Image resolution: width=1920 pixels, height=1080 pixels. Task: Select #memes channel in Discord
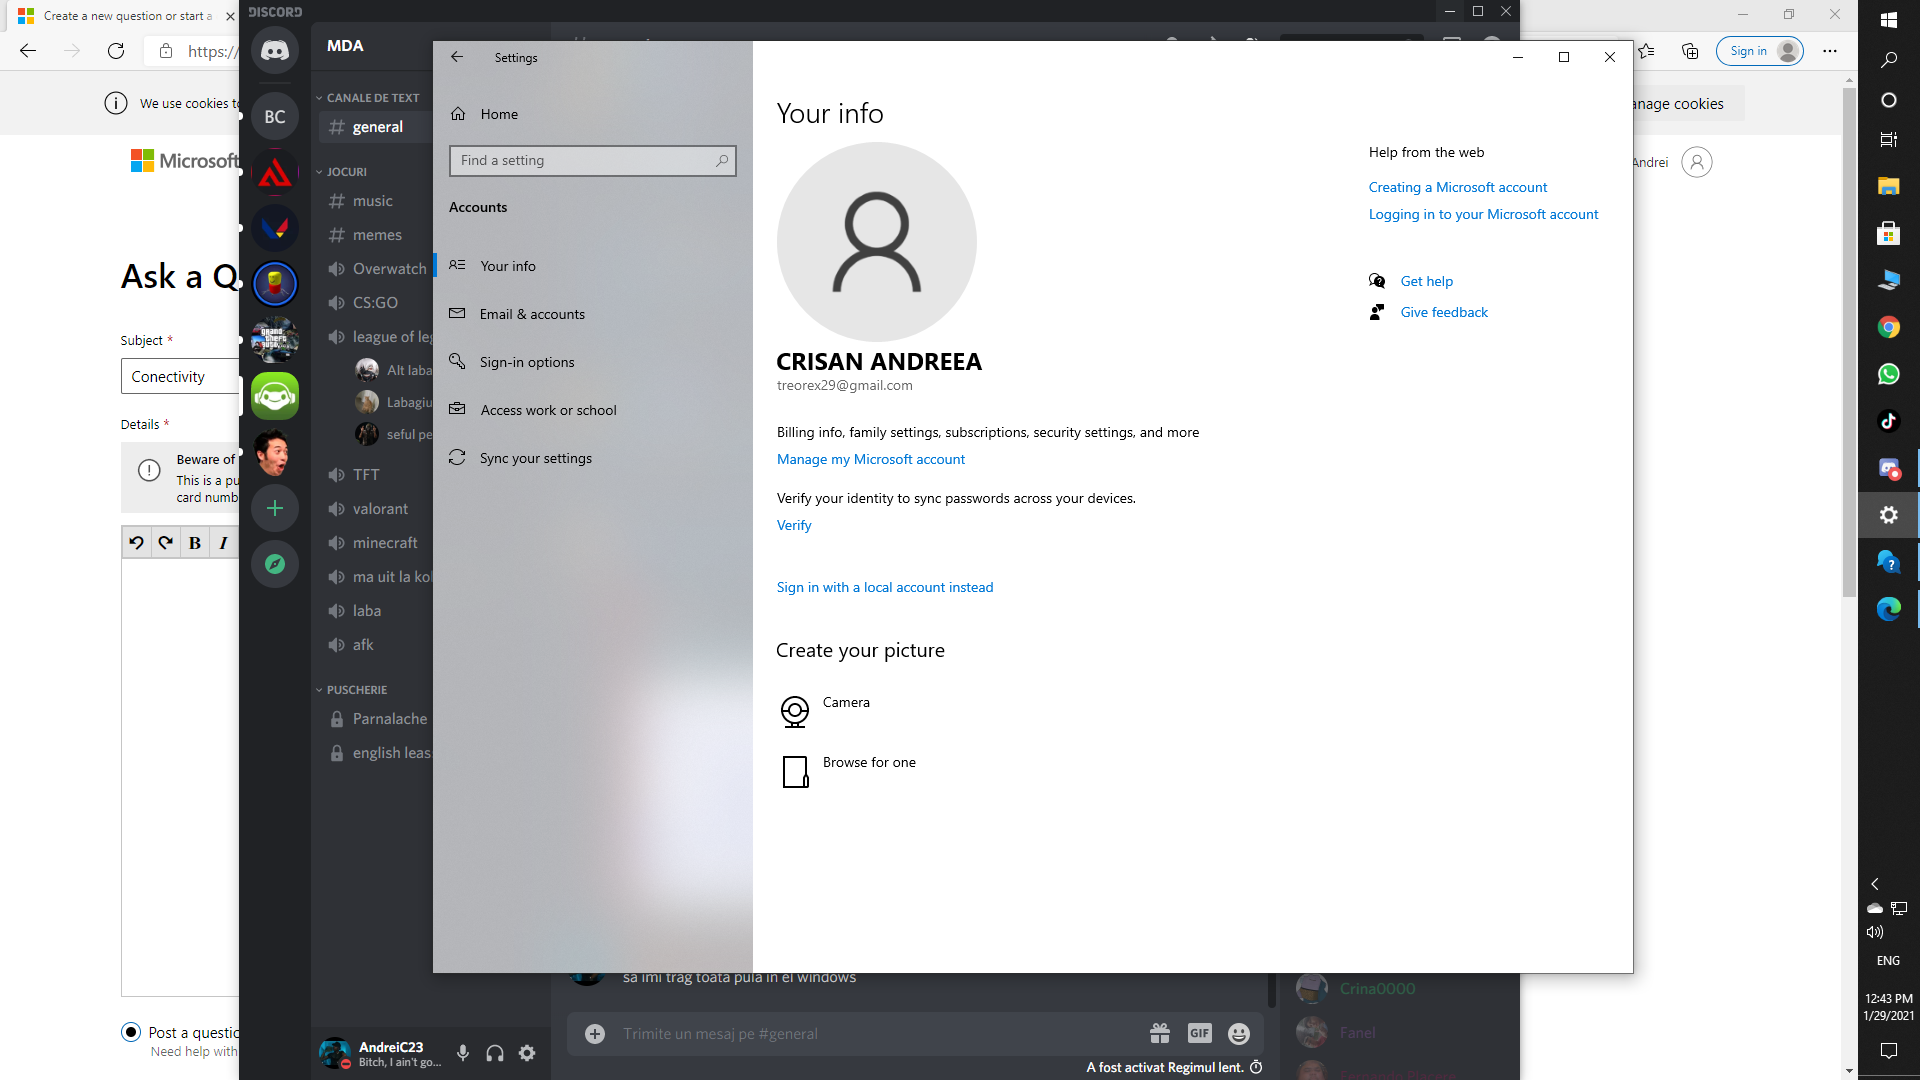pos(376,235)
